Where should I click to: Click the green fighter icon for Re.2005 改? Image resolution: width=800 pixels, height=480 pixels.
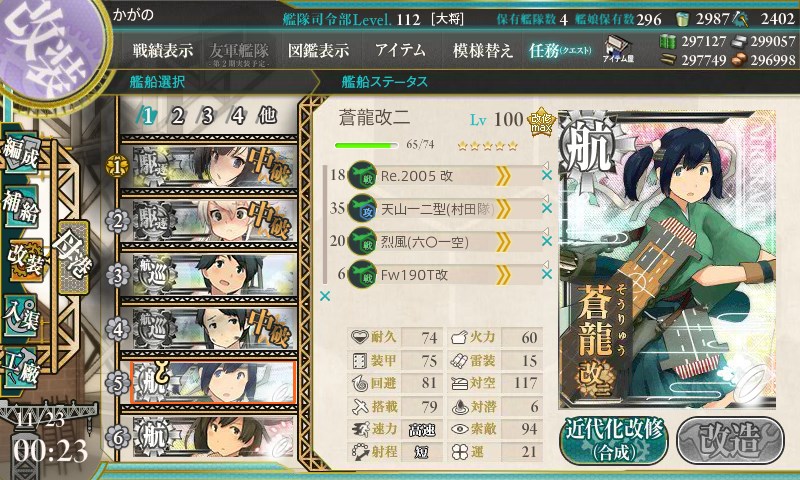click(x=362, y=175)
